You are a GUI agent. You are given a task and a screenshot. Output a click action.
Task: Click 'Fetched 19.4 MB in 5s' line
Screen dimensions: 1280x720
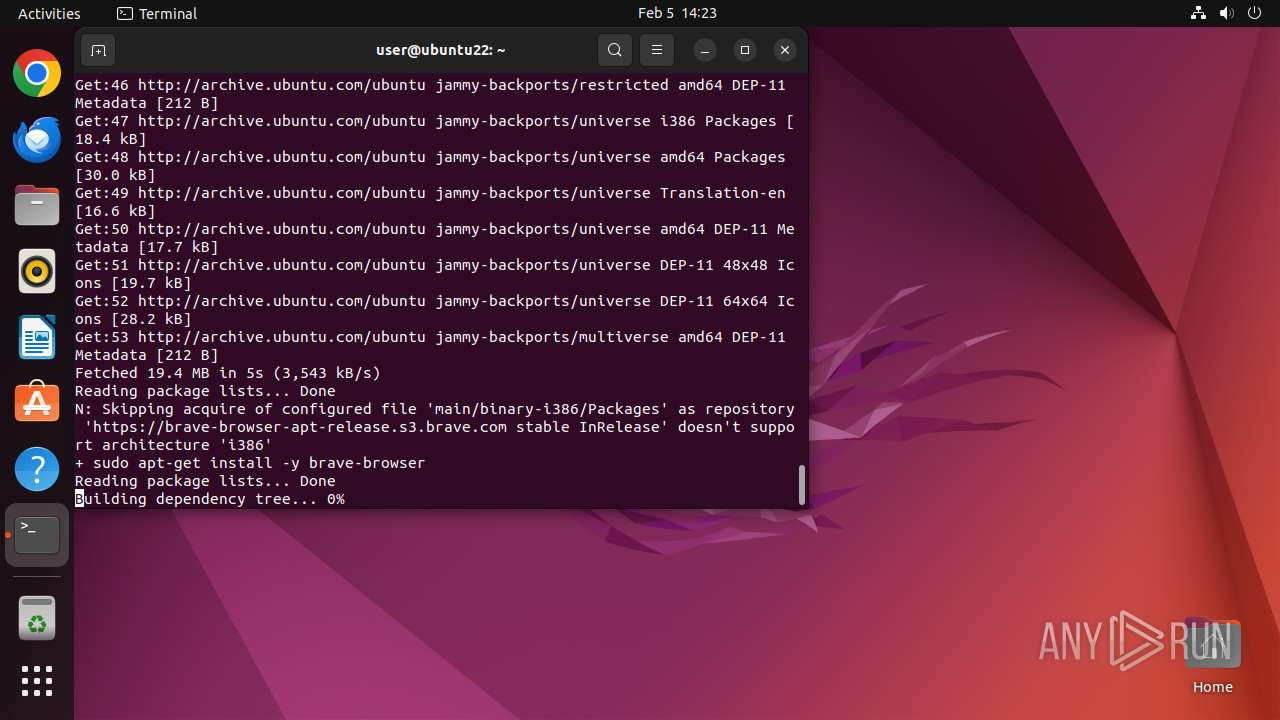pyautogui.click(x=228, y=373)
